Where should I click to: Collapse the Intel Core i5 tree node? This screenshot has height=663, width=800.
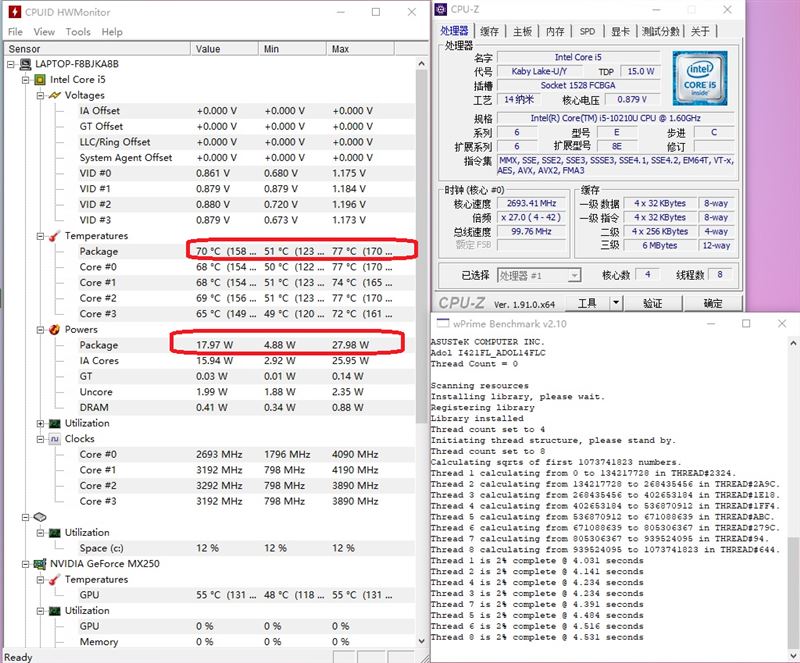pos(26,80)
